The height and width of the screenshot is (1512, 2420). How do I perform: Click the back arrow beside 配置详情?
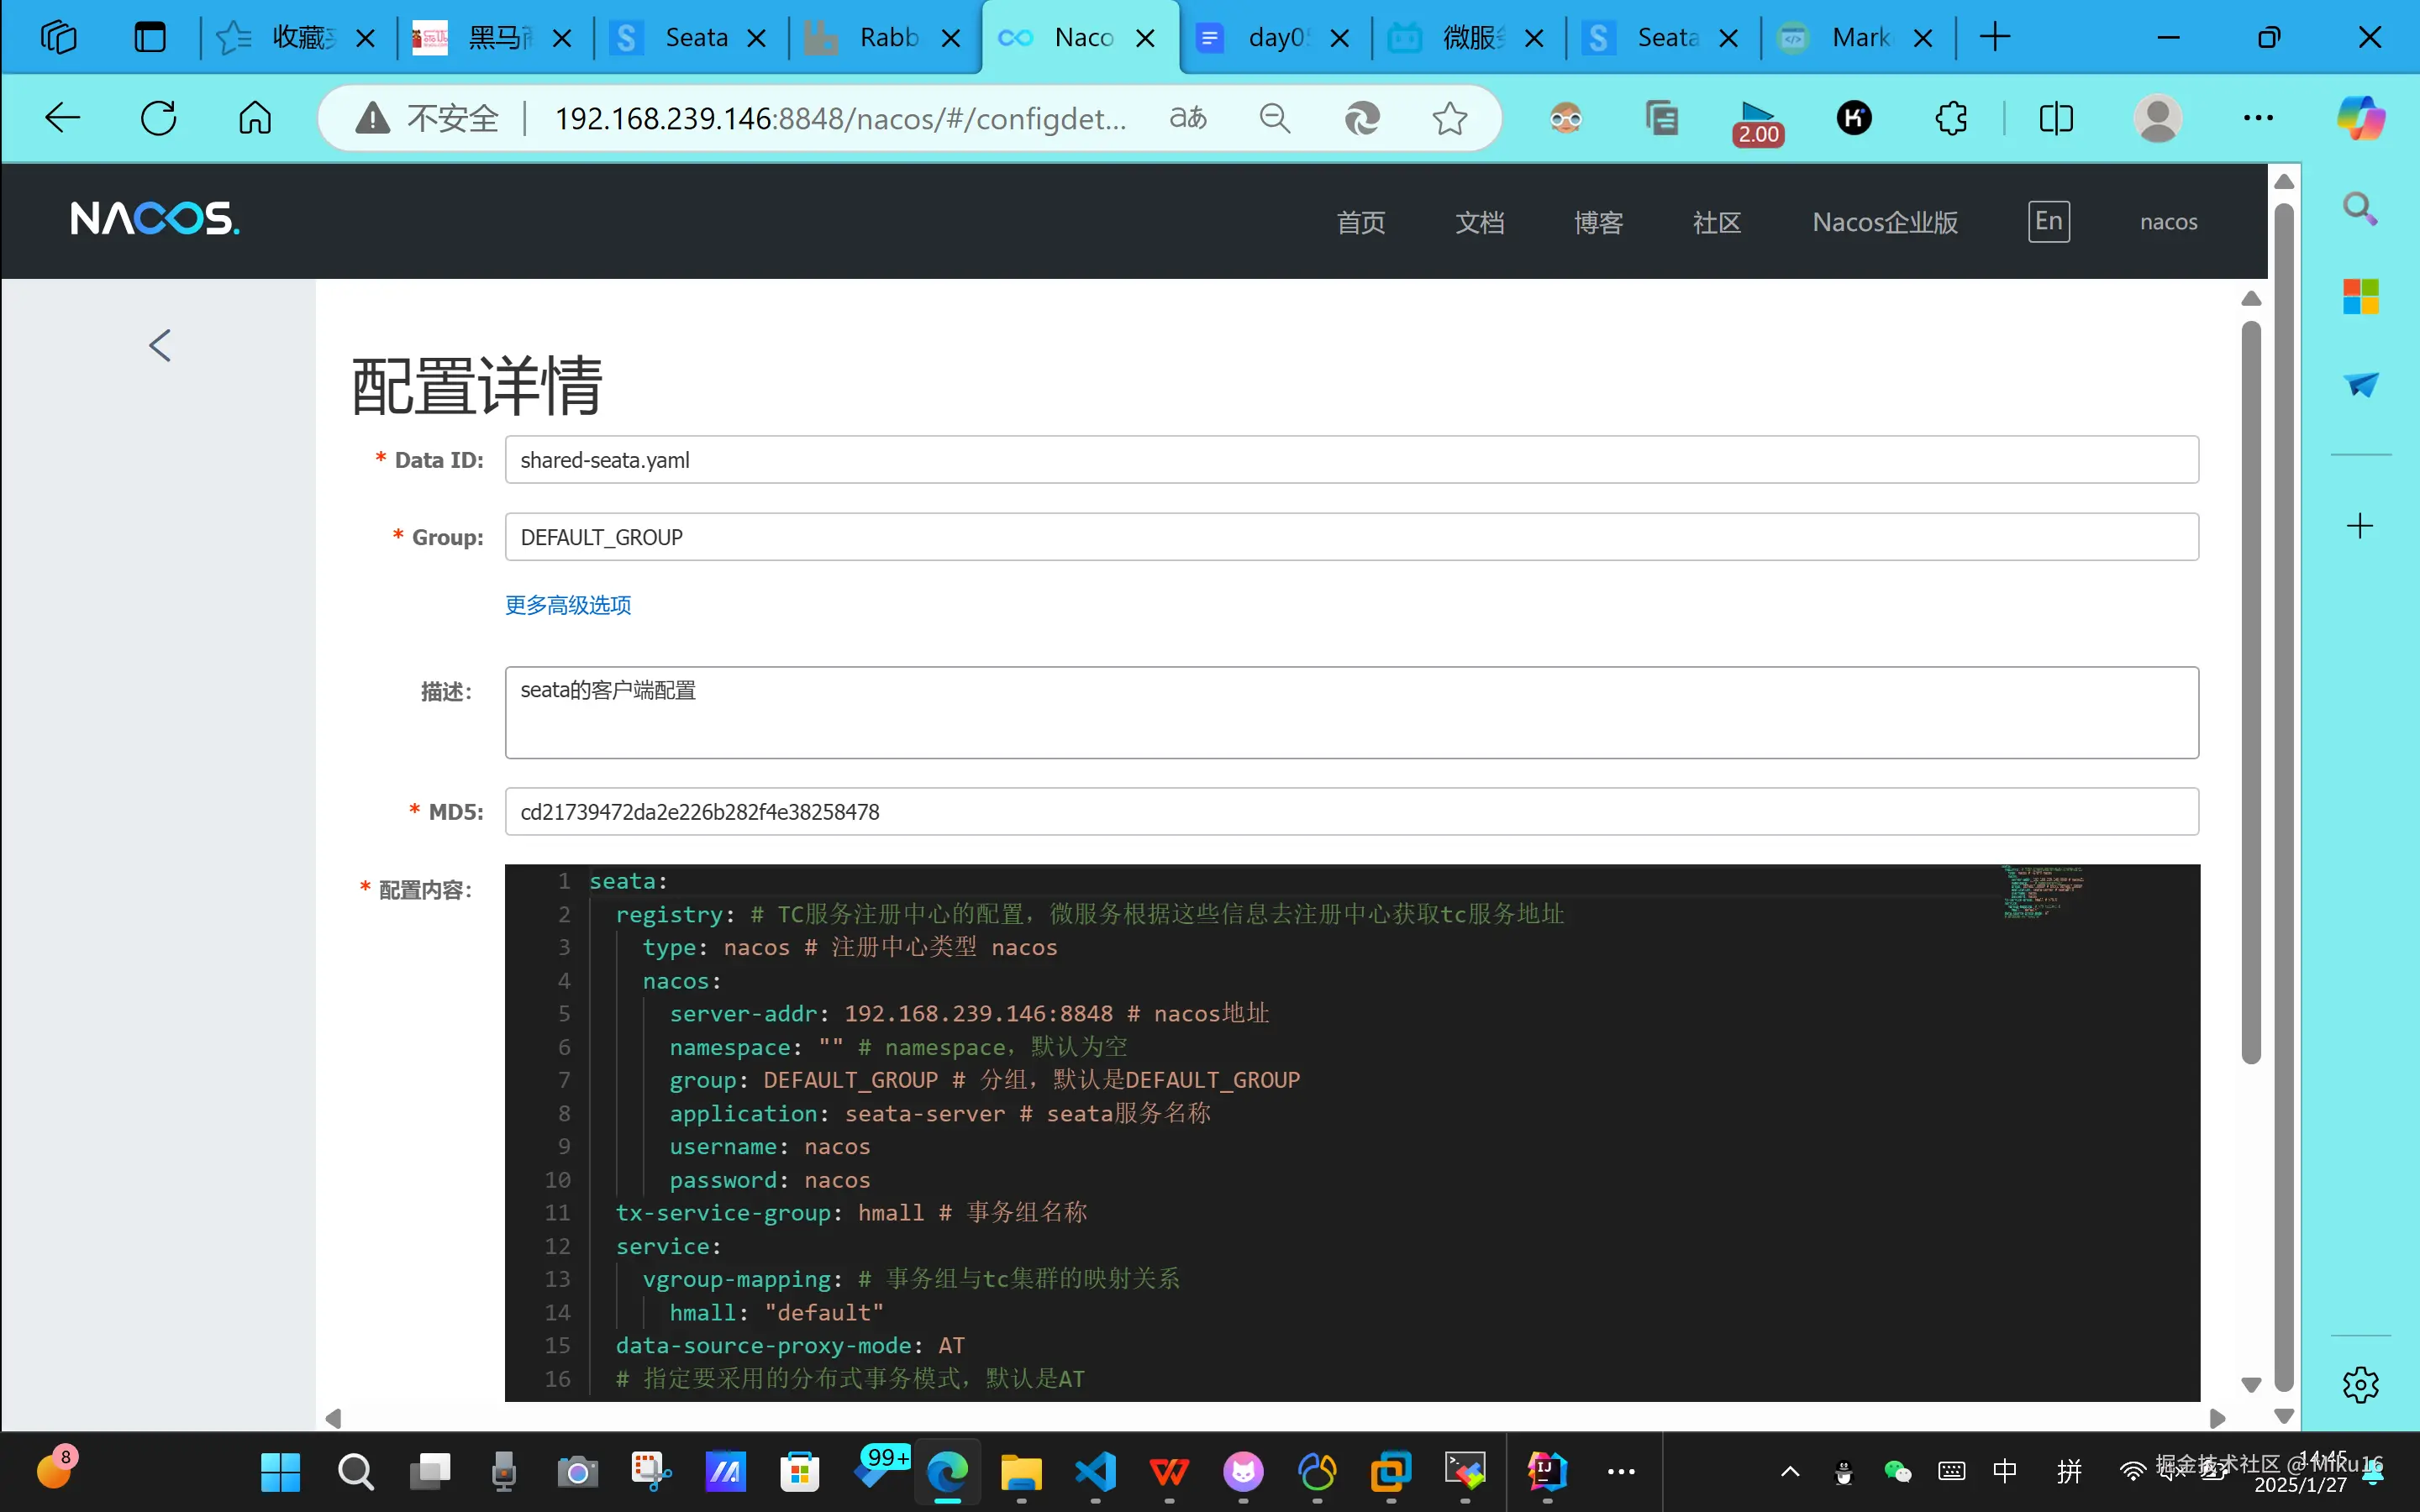point(160,346)
